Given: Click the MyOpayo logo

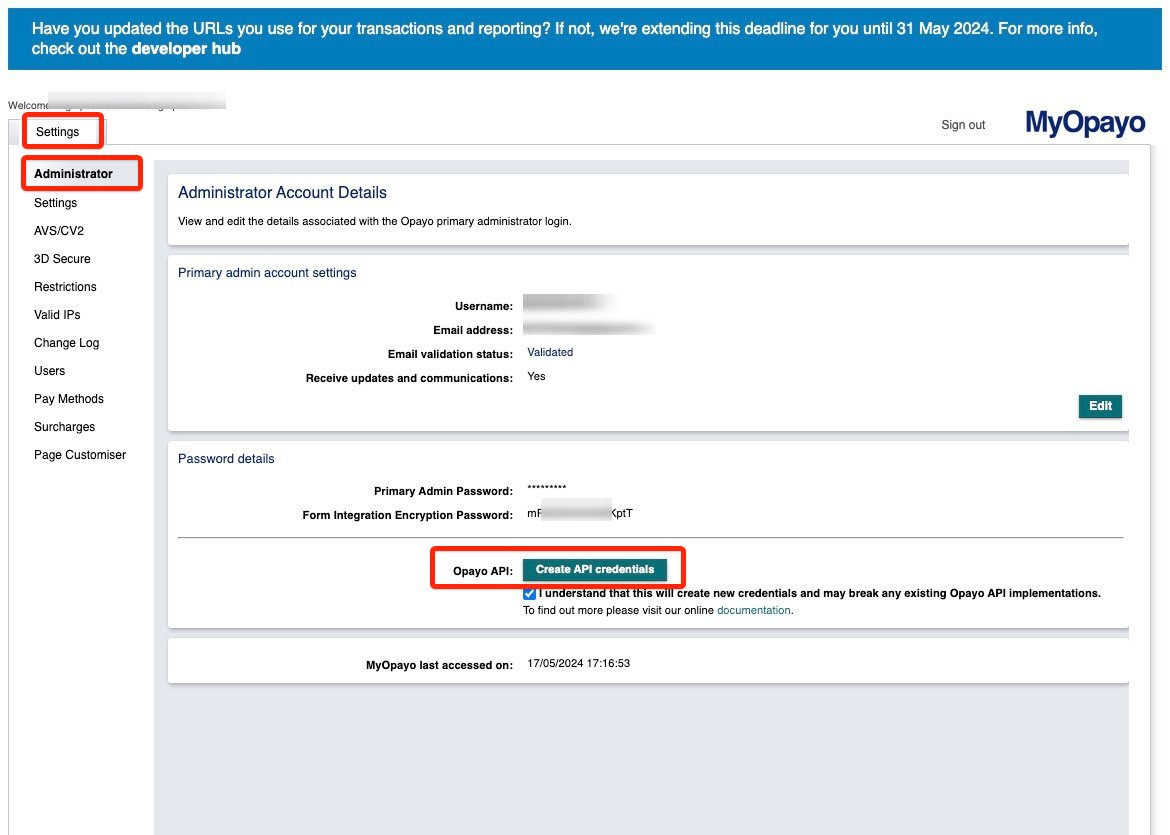Looking at the screenshot, I should click(1085, 122).
